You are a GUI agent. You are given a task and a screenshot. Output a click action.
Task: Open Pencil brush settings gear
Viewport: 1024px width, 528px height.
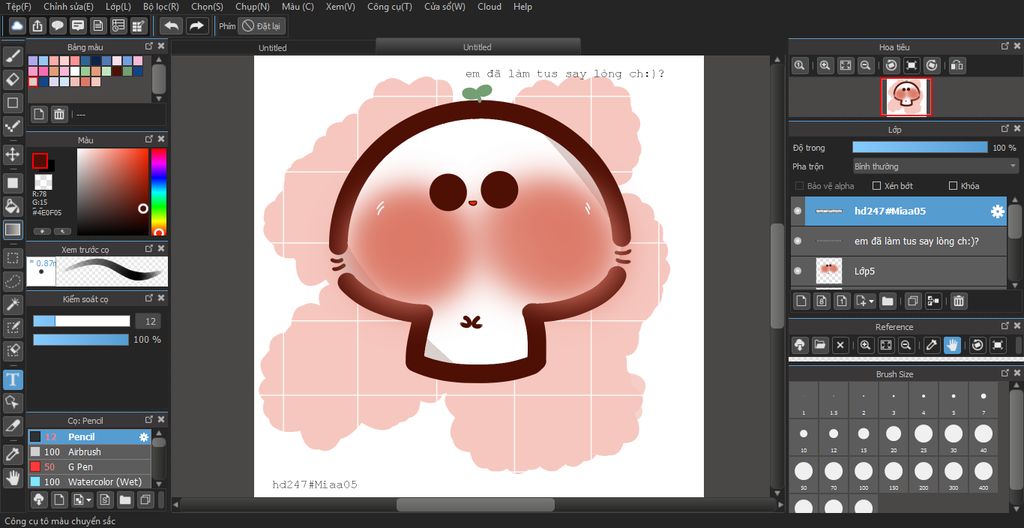(144, 437)
